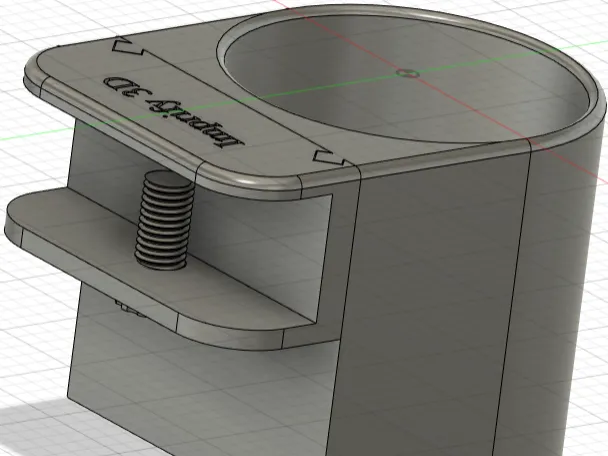Select the engraved text on the top plate
The height and width of the screenshot is (456, 608).
[173, 112]
